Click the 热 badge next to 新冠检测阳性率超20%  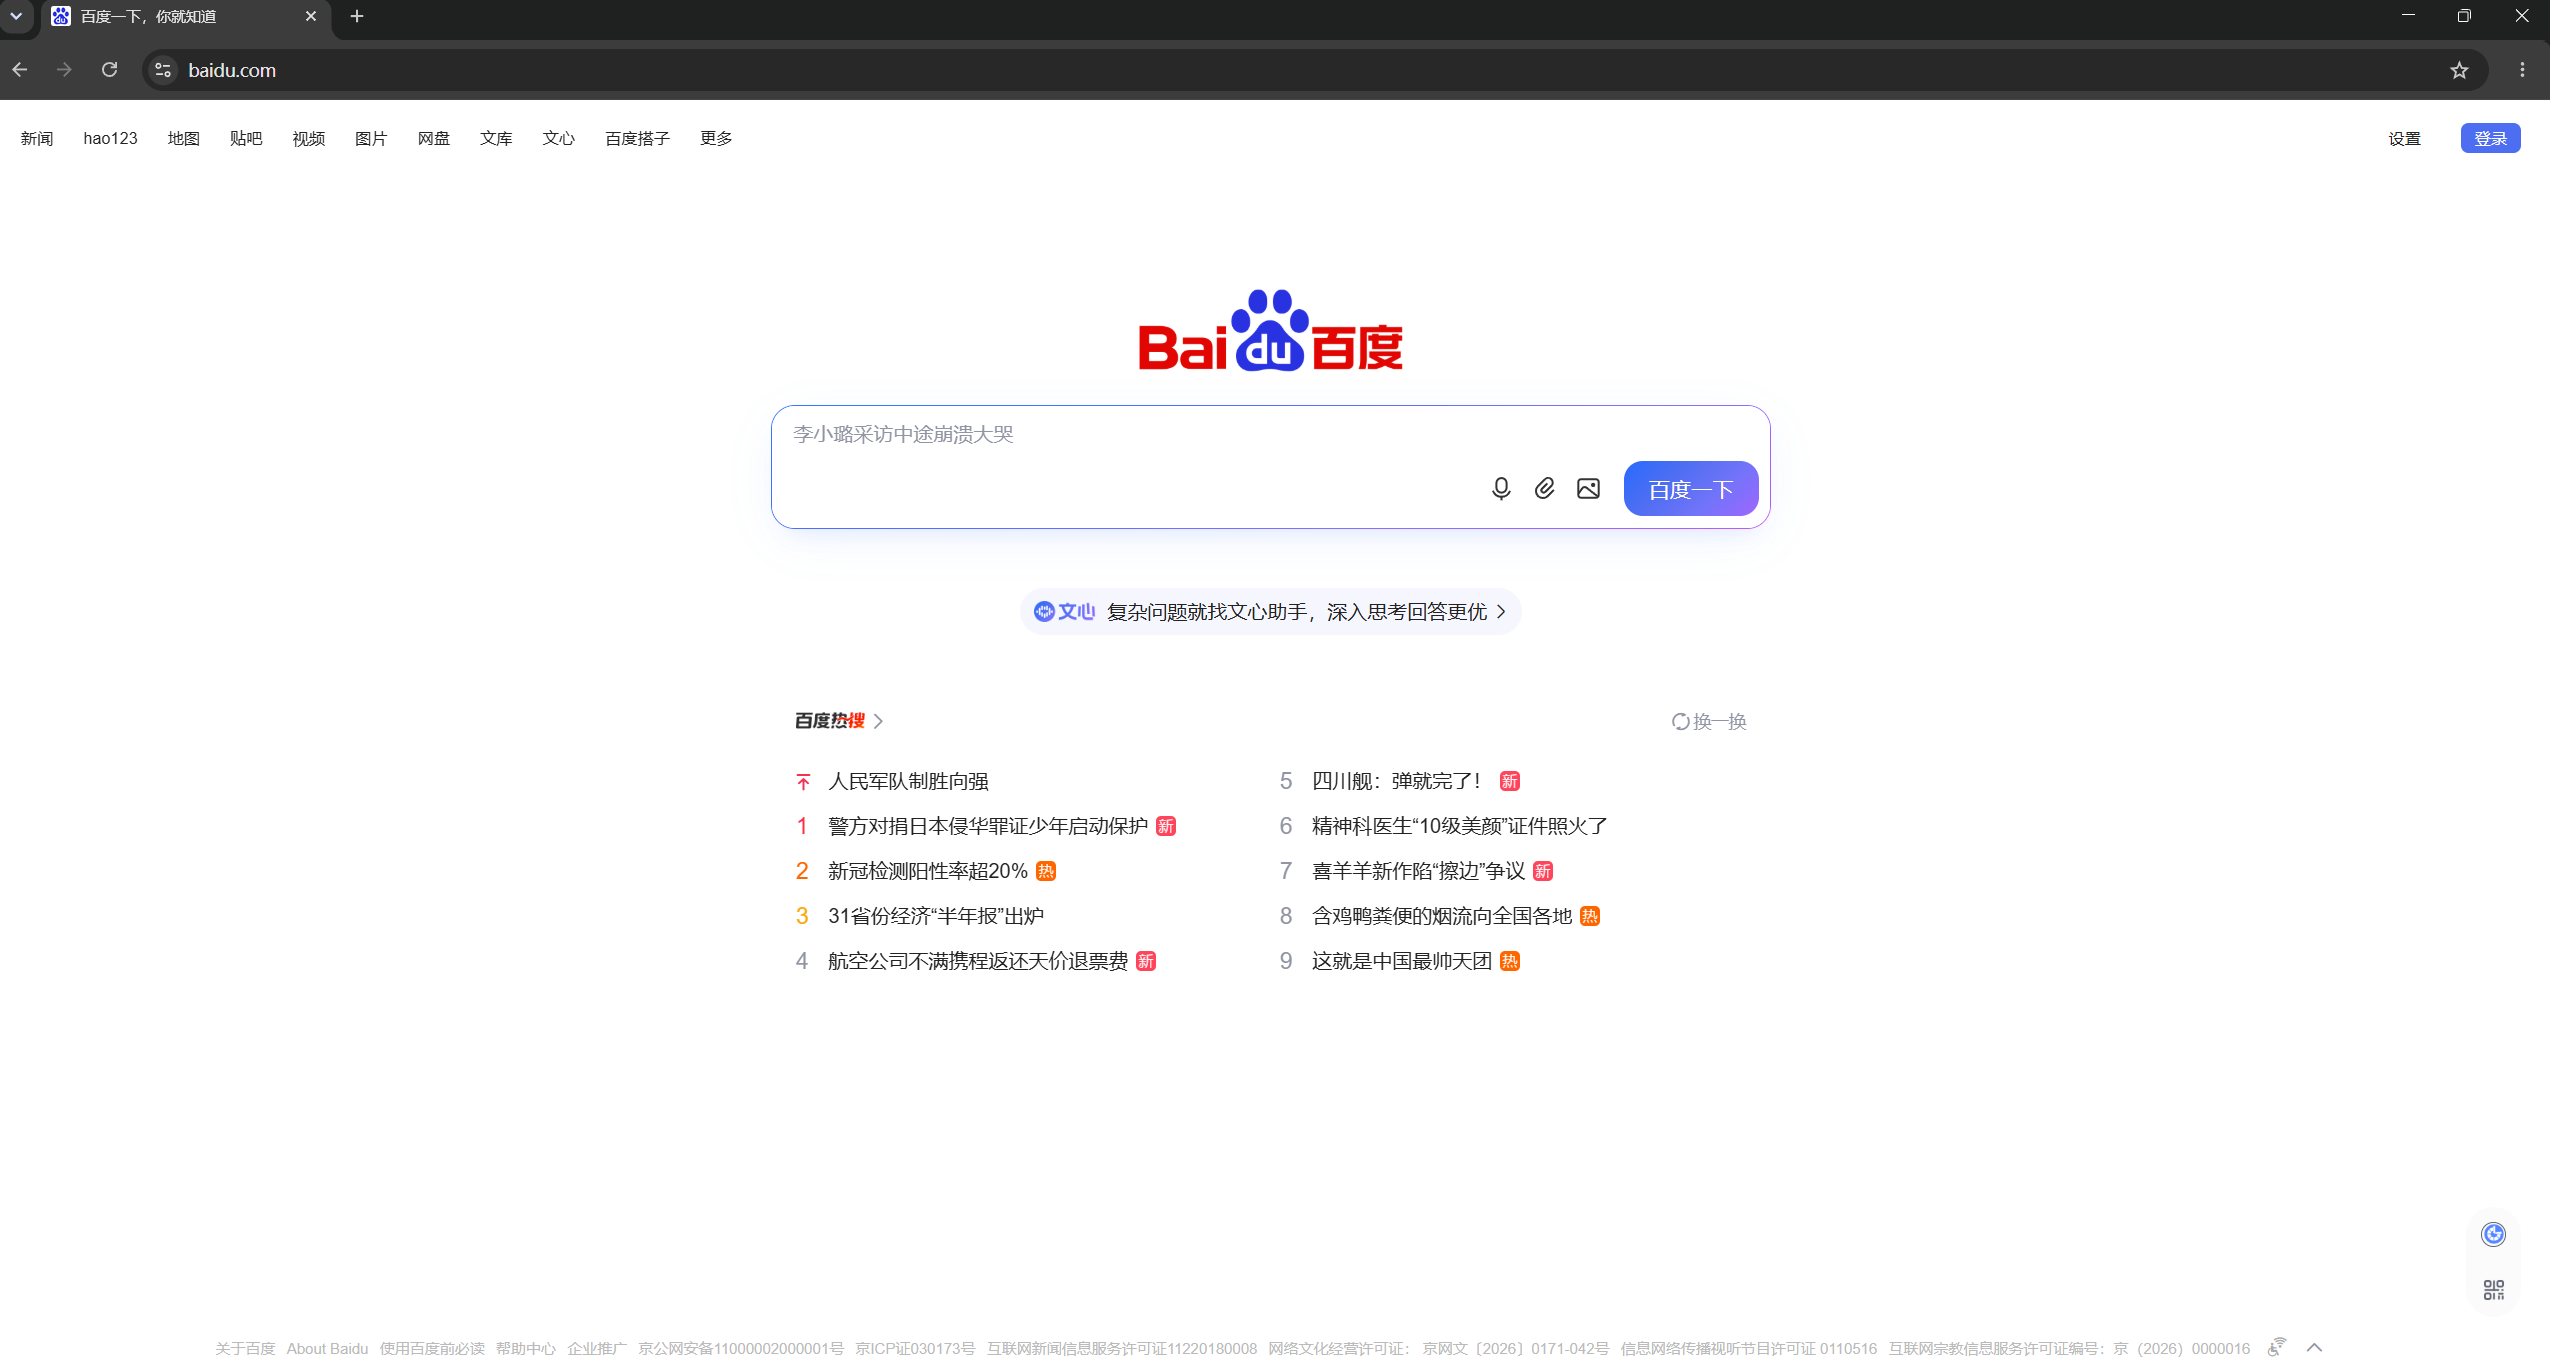pyautogui.click(x=1046, y=871)
